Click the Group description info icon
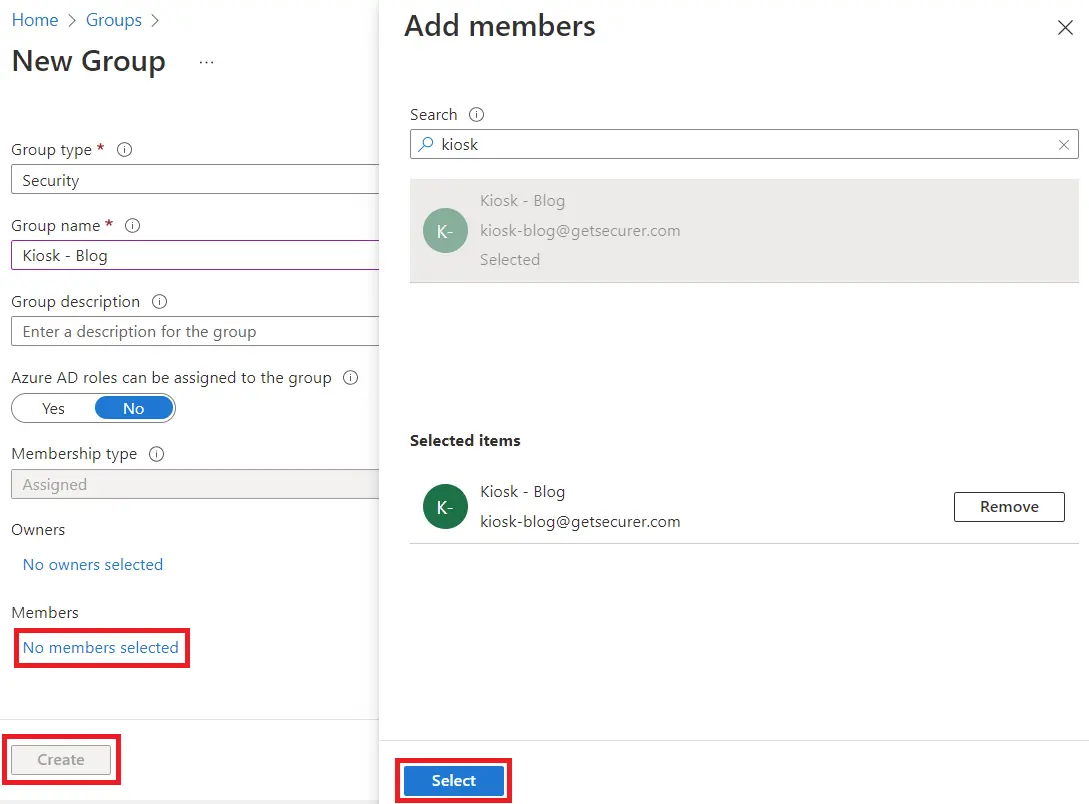 (159, 302)
